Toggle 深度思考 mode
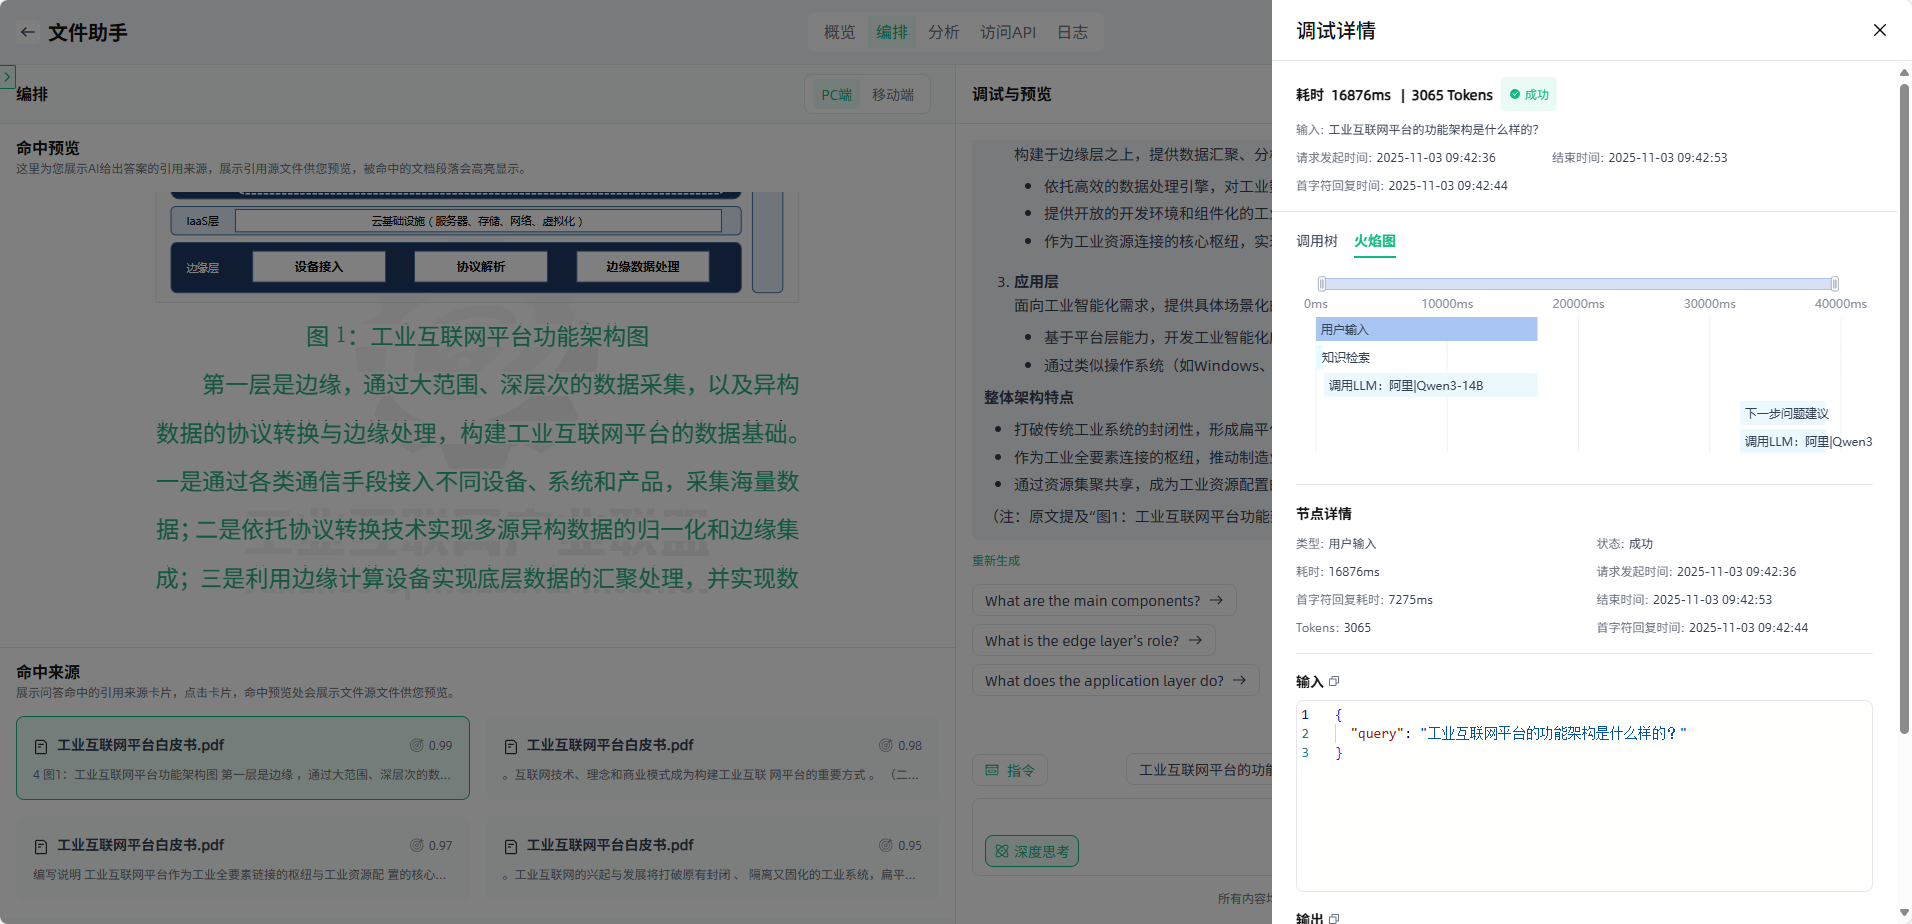 tap(1031, 851)
